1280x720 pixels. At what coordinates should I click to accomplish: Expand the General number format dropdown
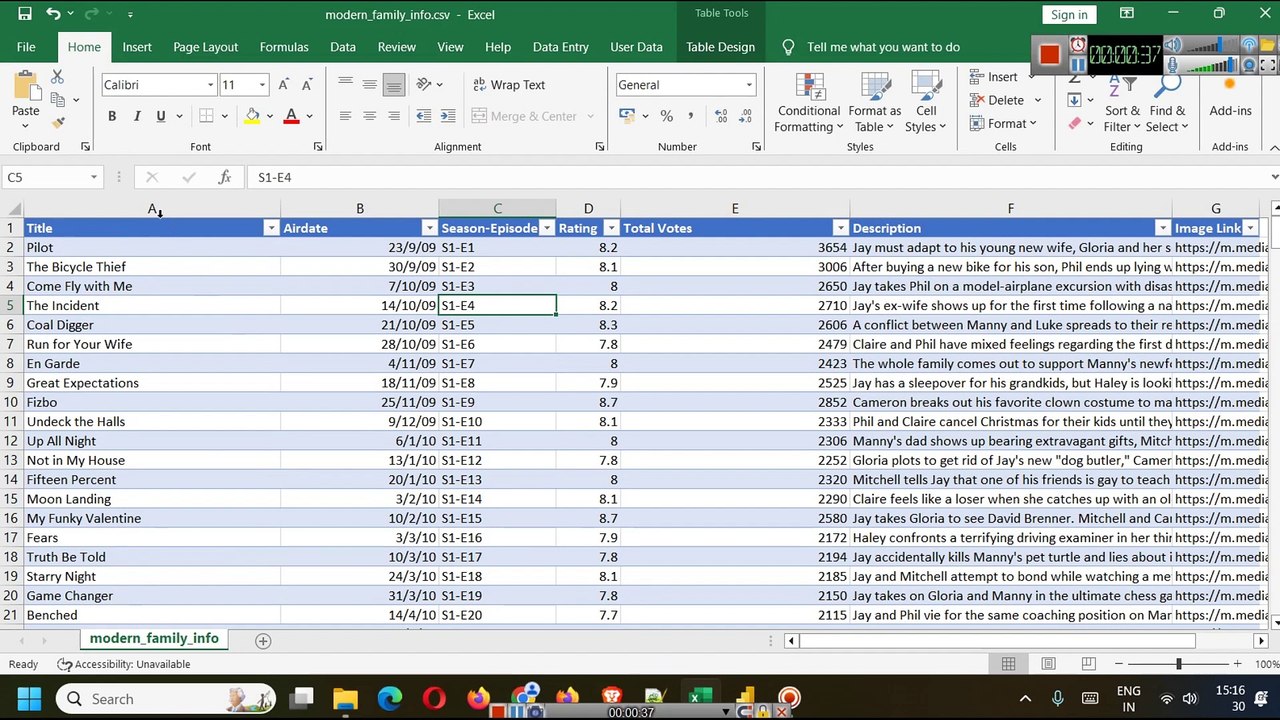pos(748,85)
